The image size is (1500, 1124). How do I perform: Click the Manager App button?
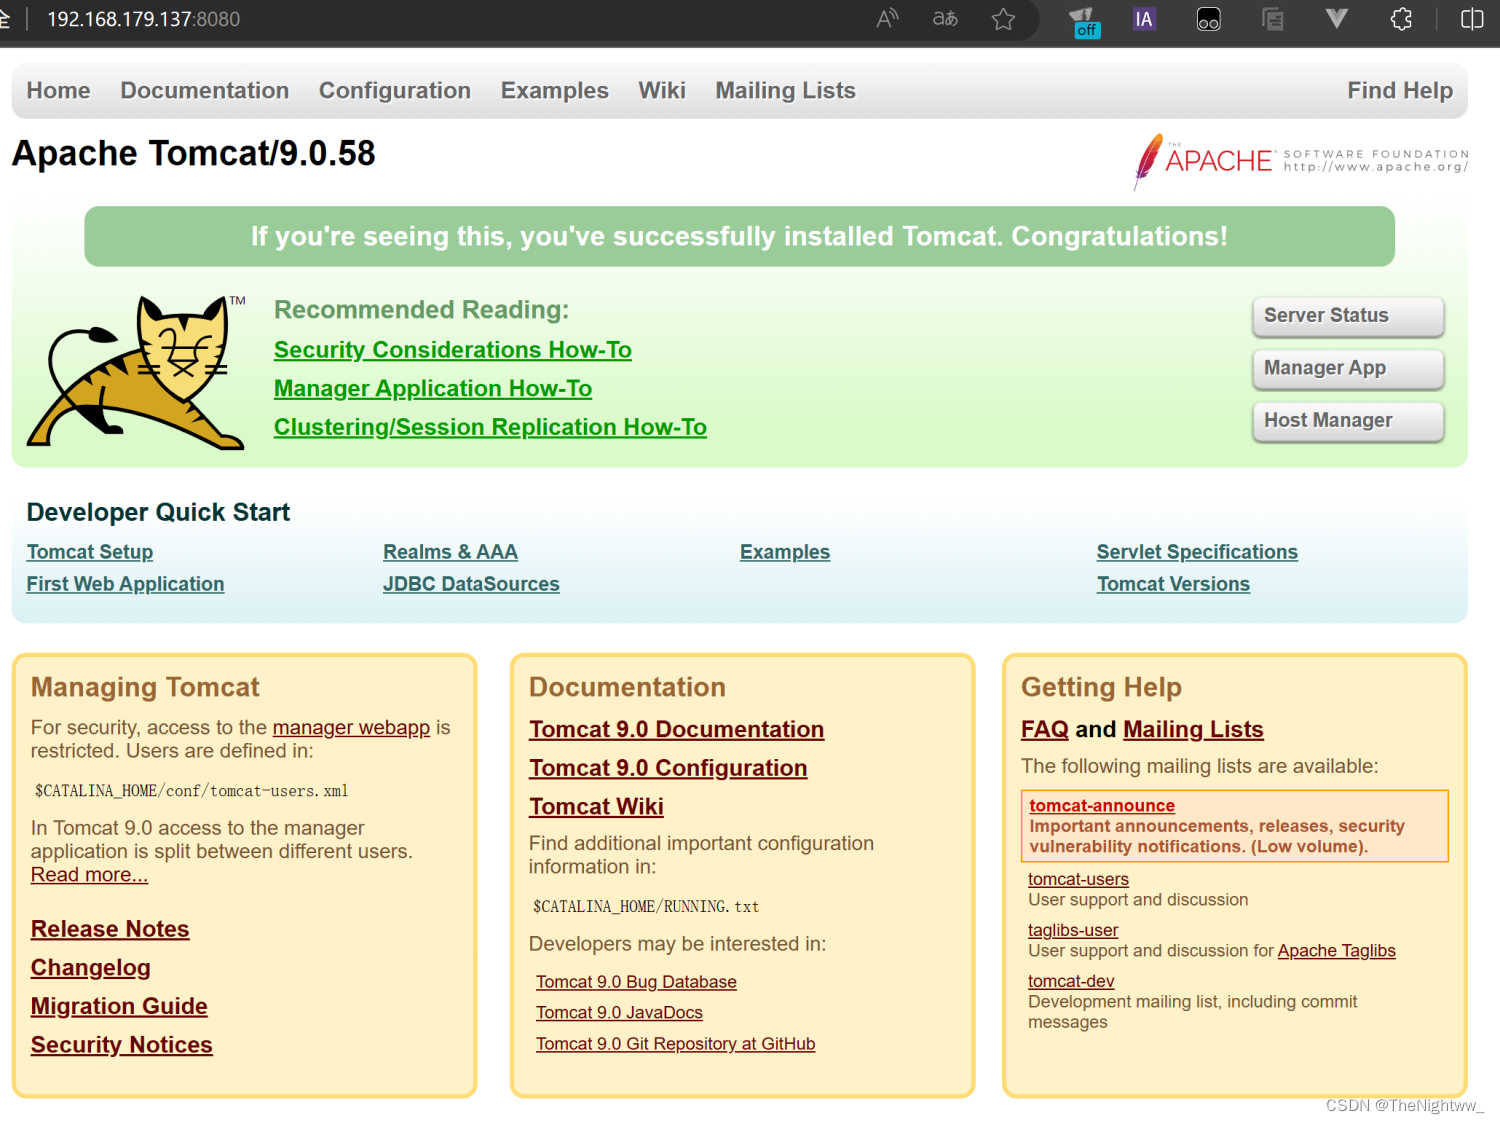[1348, 368]
